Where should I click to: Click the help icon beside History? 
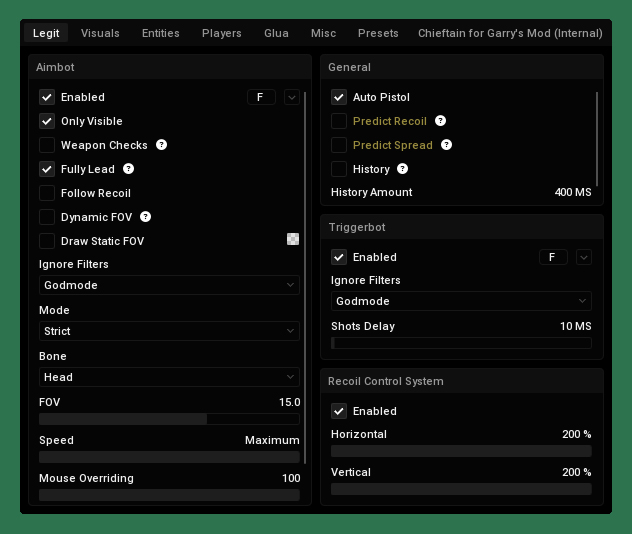point(403,169)
